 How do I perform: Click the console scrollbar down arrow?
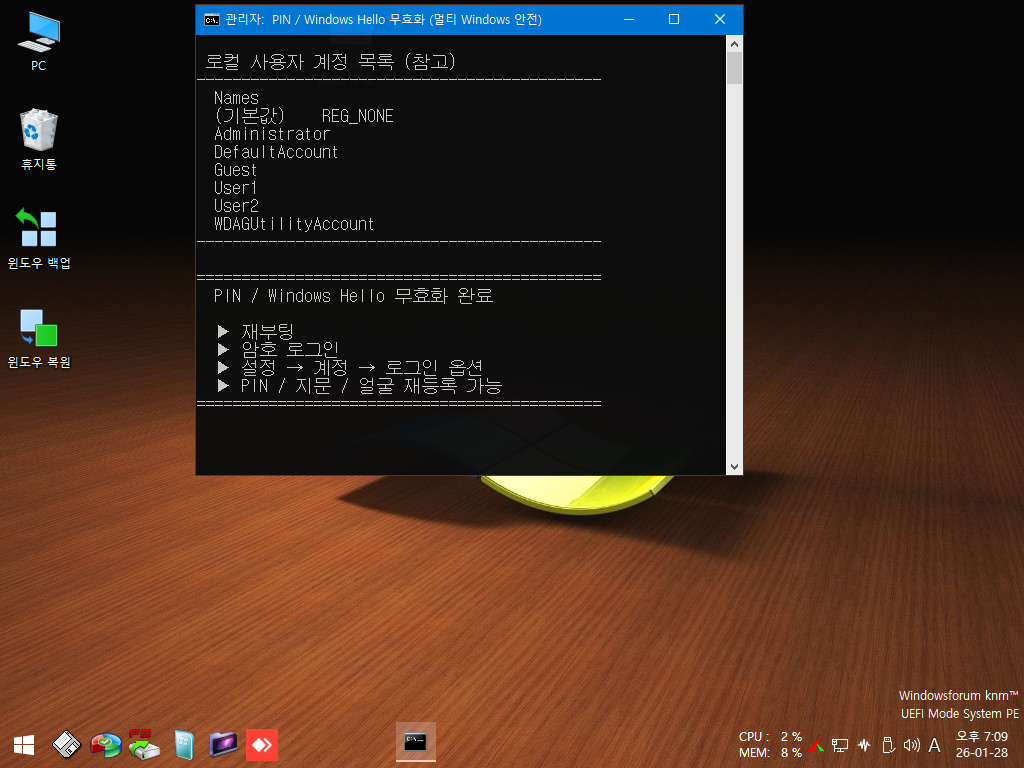734,466
